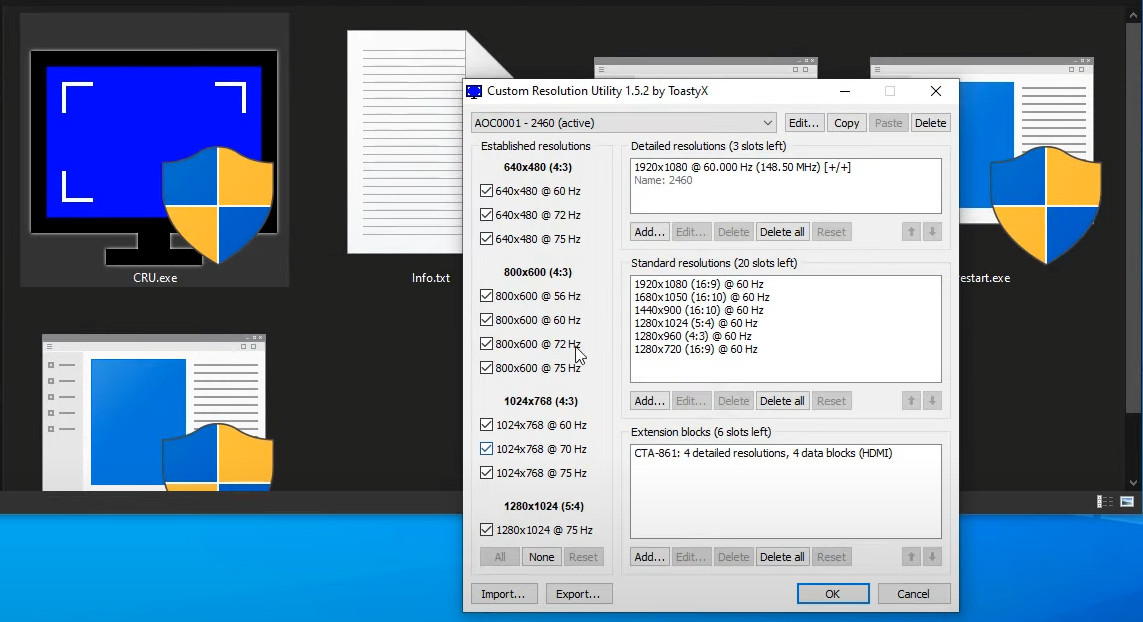The height and width of the screenshot is (622, 1143).
Task: Minimize the Custom Resolution Utility window
Action: coord(845,91)
